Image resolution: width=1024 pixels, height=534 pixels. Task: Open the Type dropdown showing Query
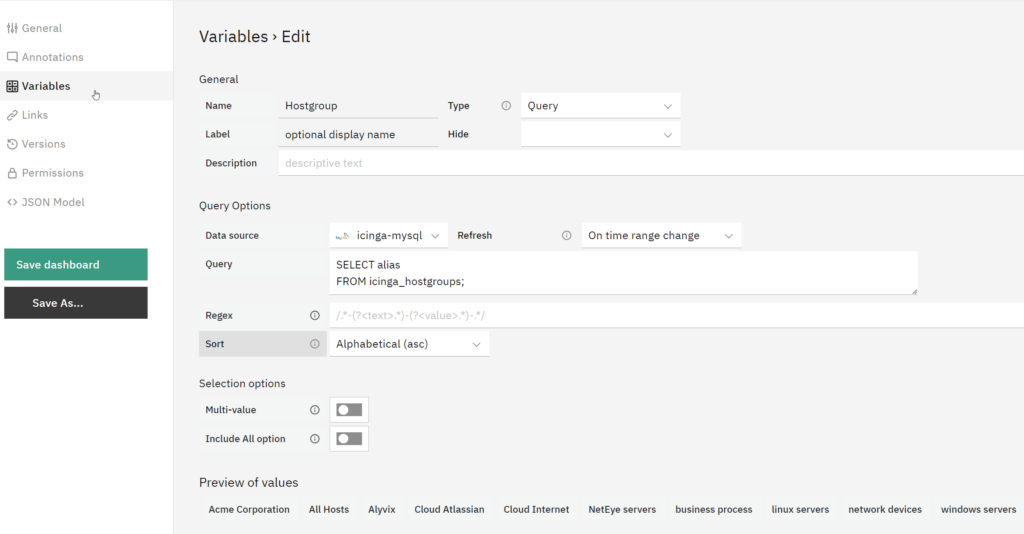600,106
